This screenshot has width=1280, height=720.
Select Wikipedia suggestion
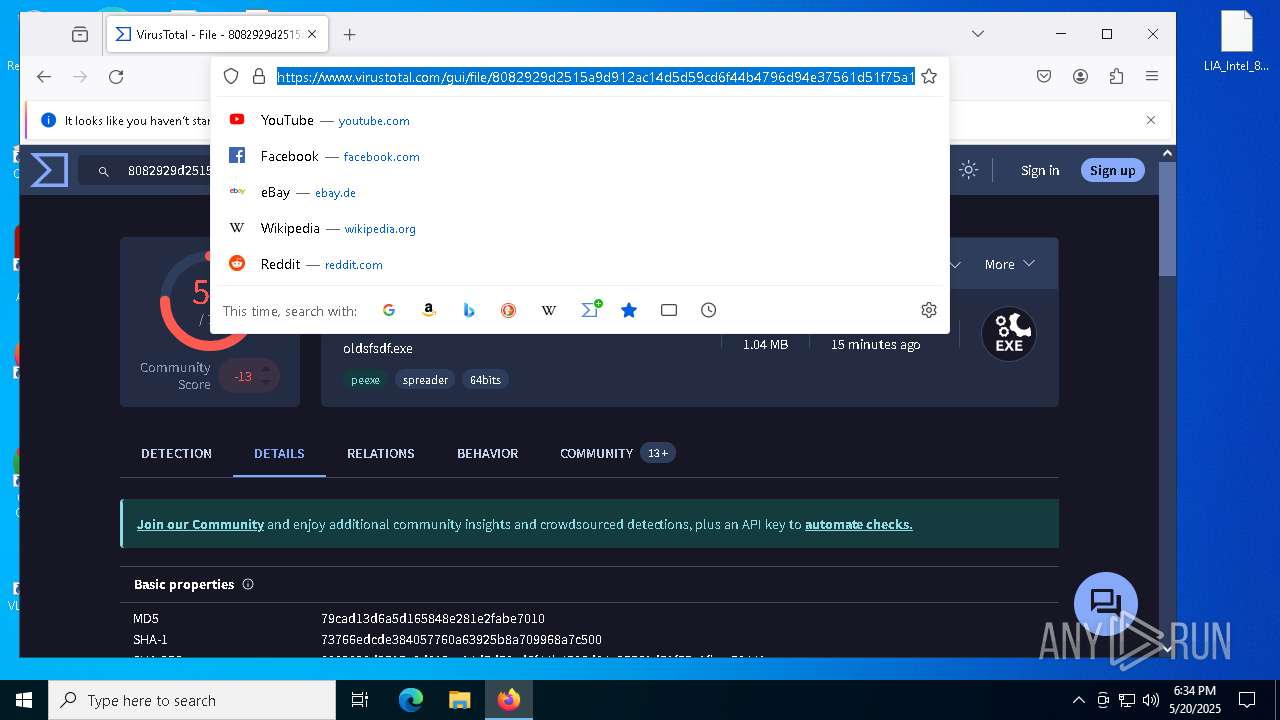580,228
